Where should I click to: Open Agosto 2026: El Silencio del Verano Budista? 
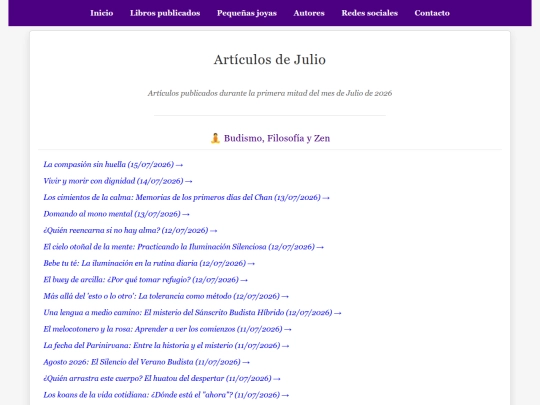click(x=146, y=362)
